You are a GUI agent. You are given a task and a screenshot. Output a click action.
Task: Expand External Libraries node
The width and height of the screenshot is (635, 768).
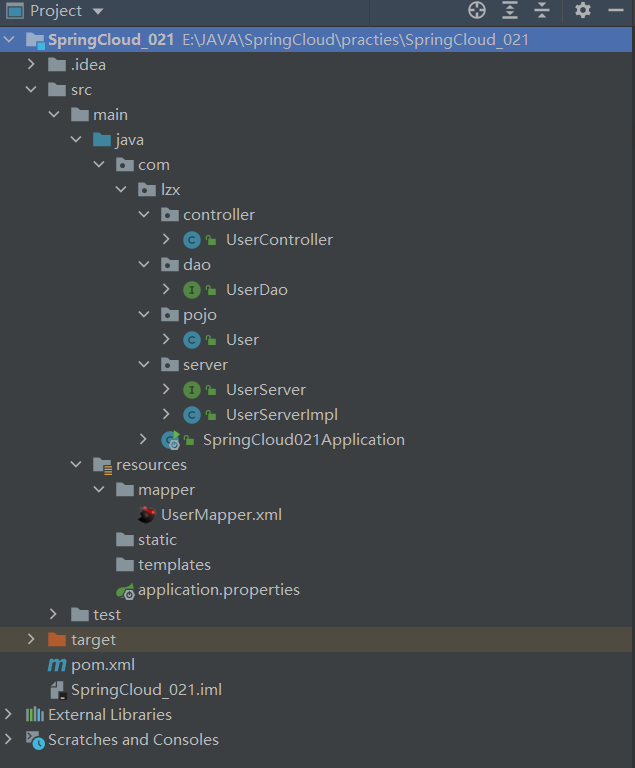click(x=8, y=714)
